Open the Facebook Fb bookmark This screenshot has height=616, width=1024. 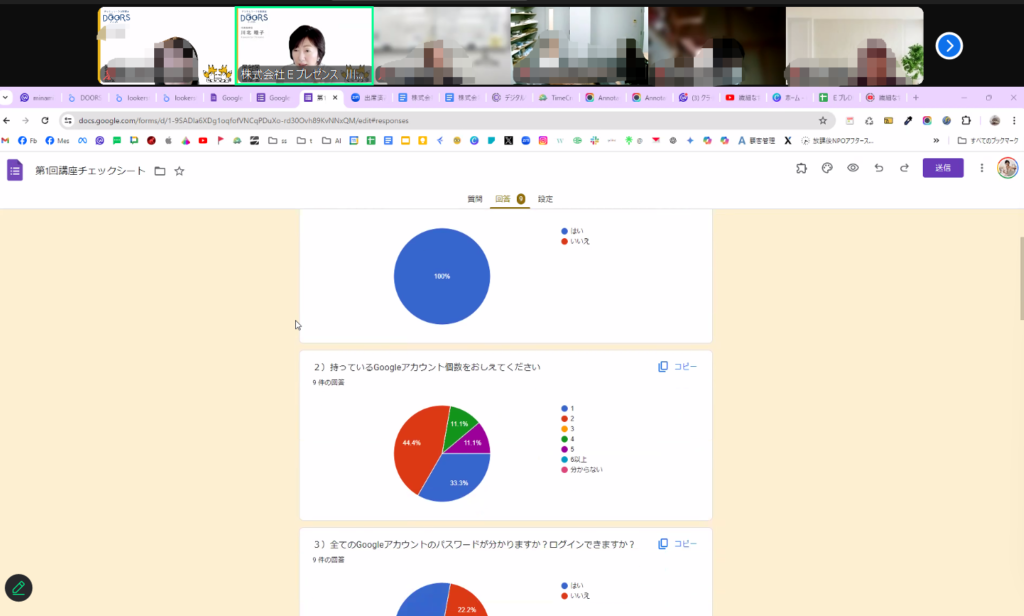27,140
